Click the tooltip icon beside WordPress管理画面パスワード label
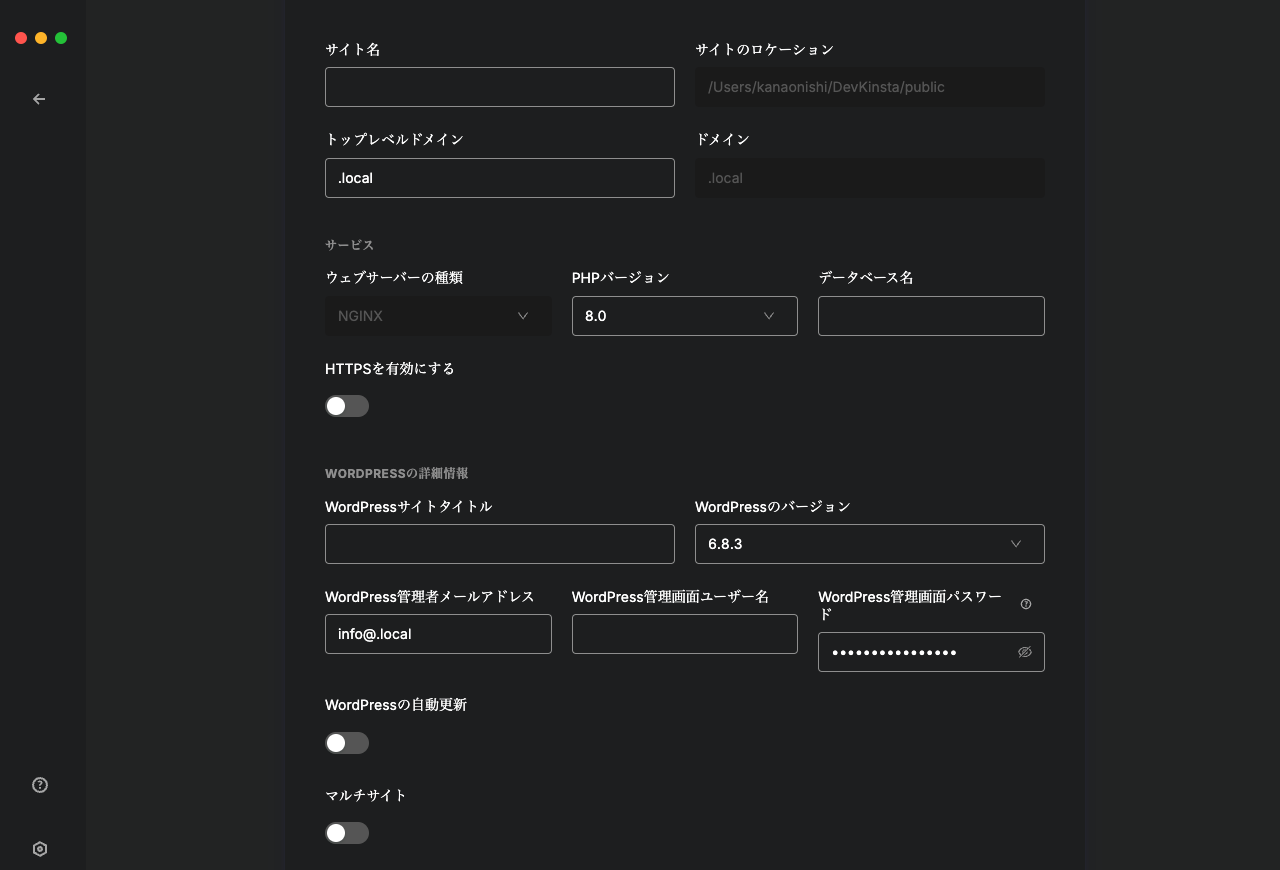This screenshot has width=1280, height=870. [1026, 604]
